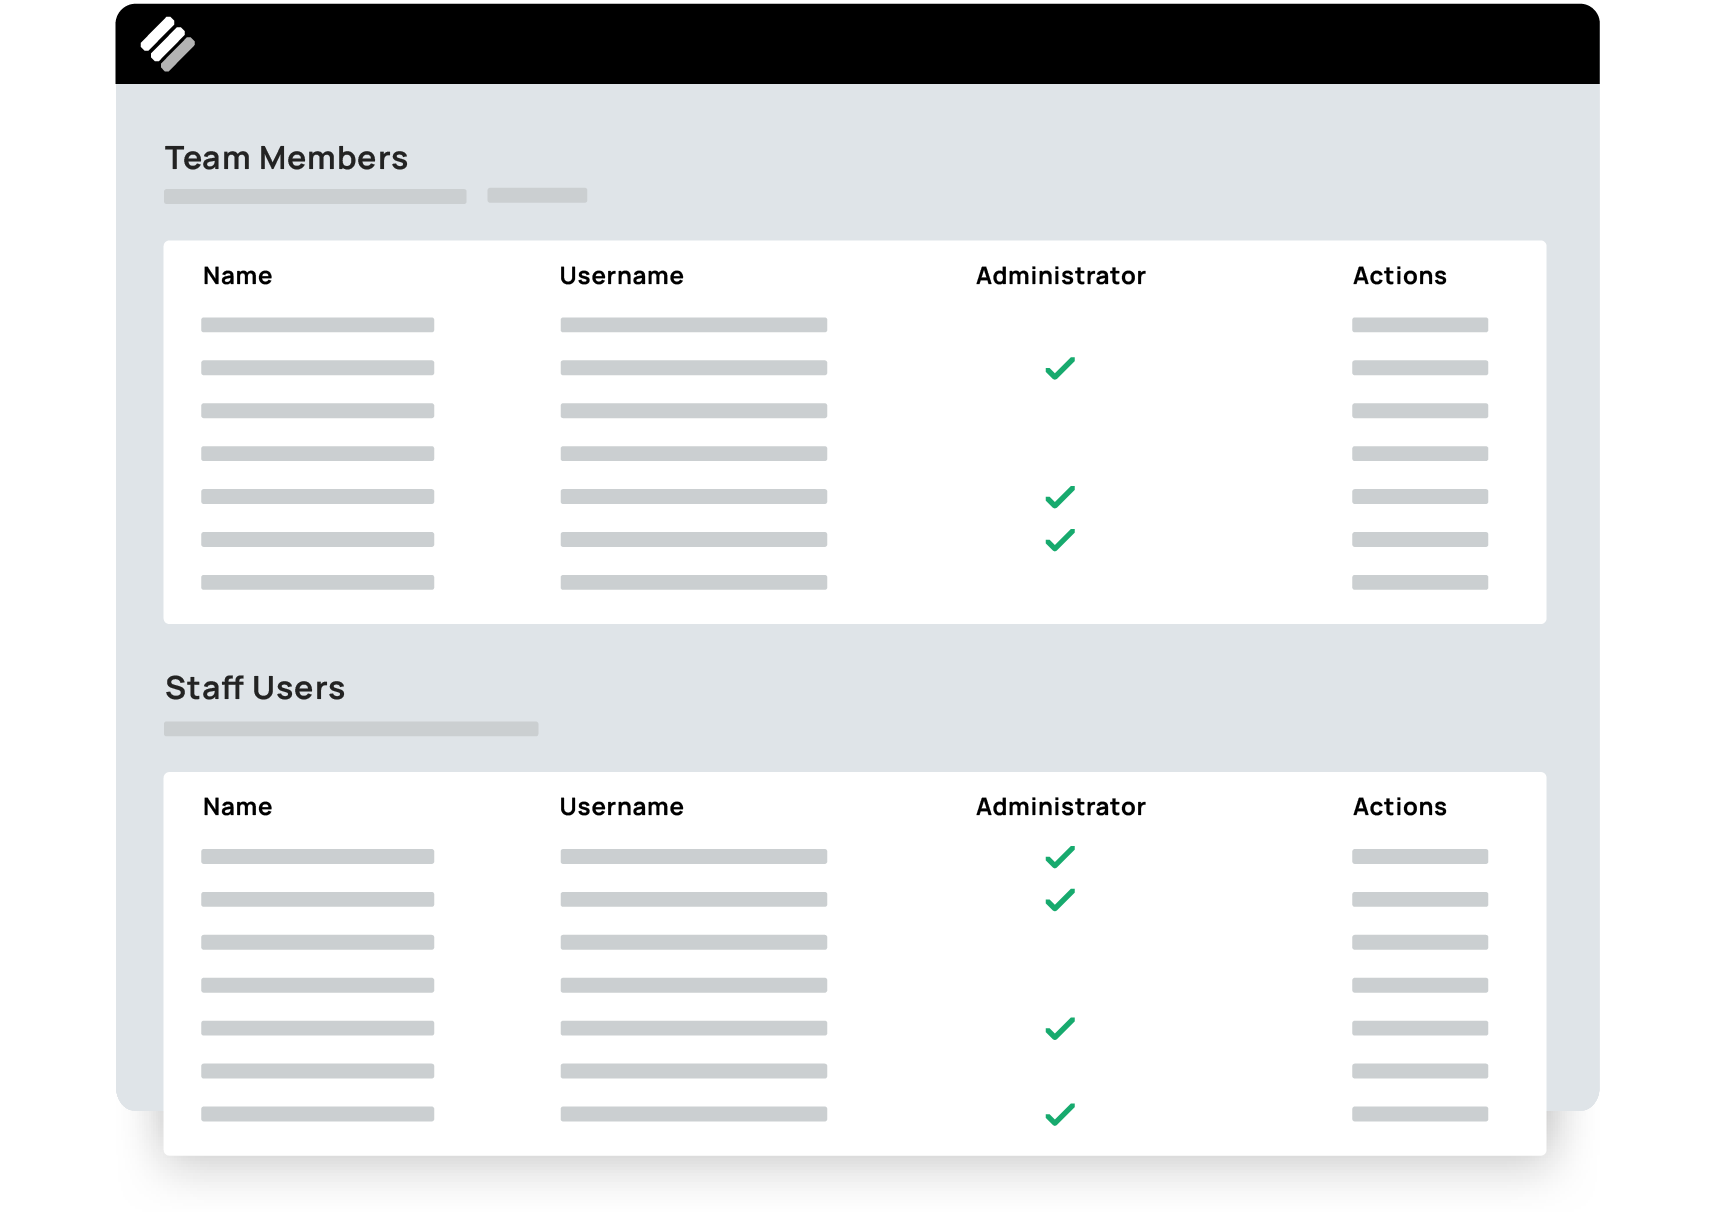Sort by the Name column in Team Members
This screenshot has height=1212, width=1719.
237,276
